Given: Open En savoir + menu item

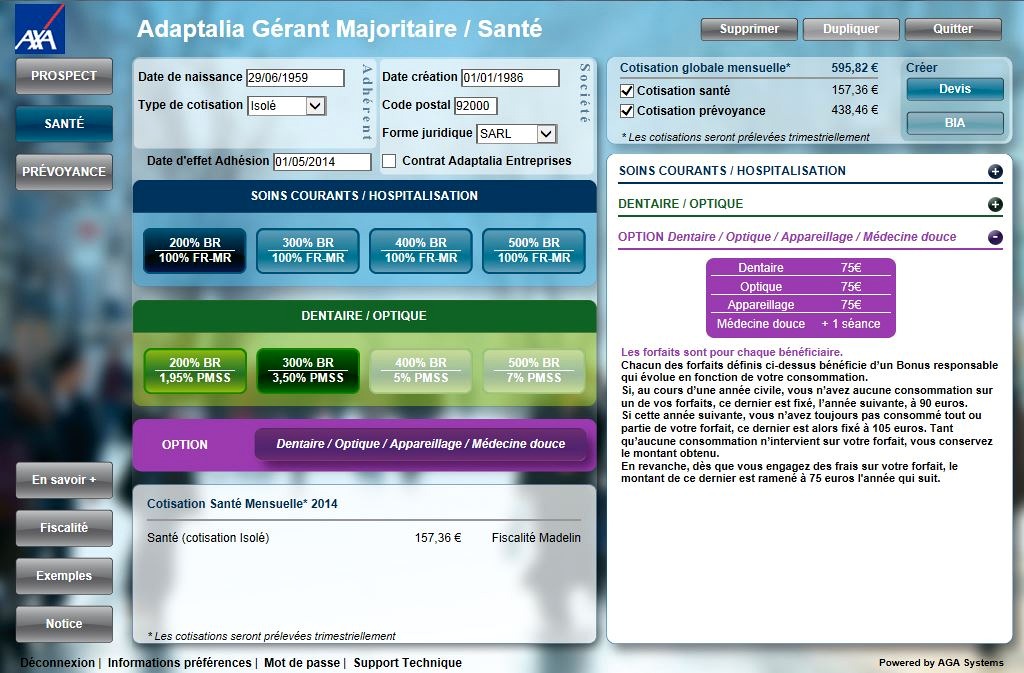Looking at the screenshot, I should [64, 480].
